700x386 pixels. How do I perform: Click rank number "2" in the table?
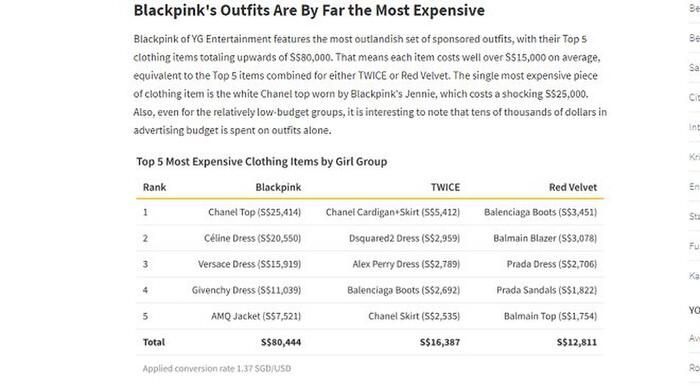(x=145, y=238)
